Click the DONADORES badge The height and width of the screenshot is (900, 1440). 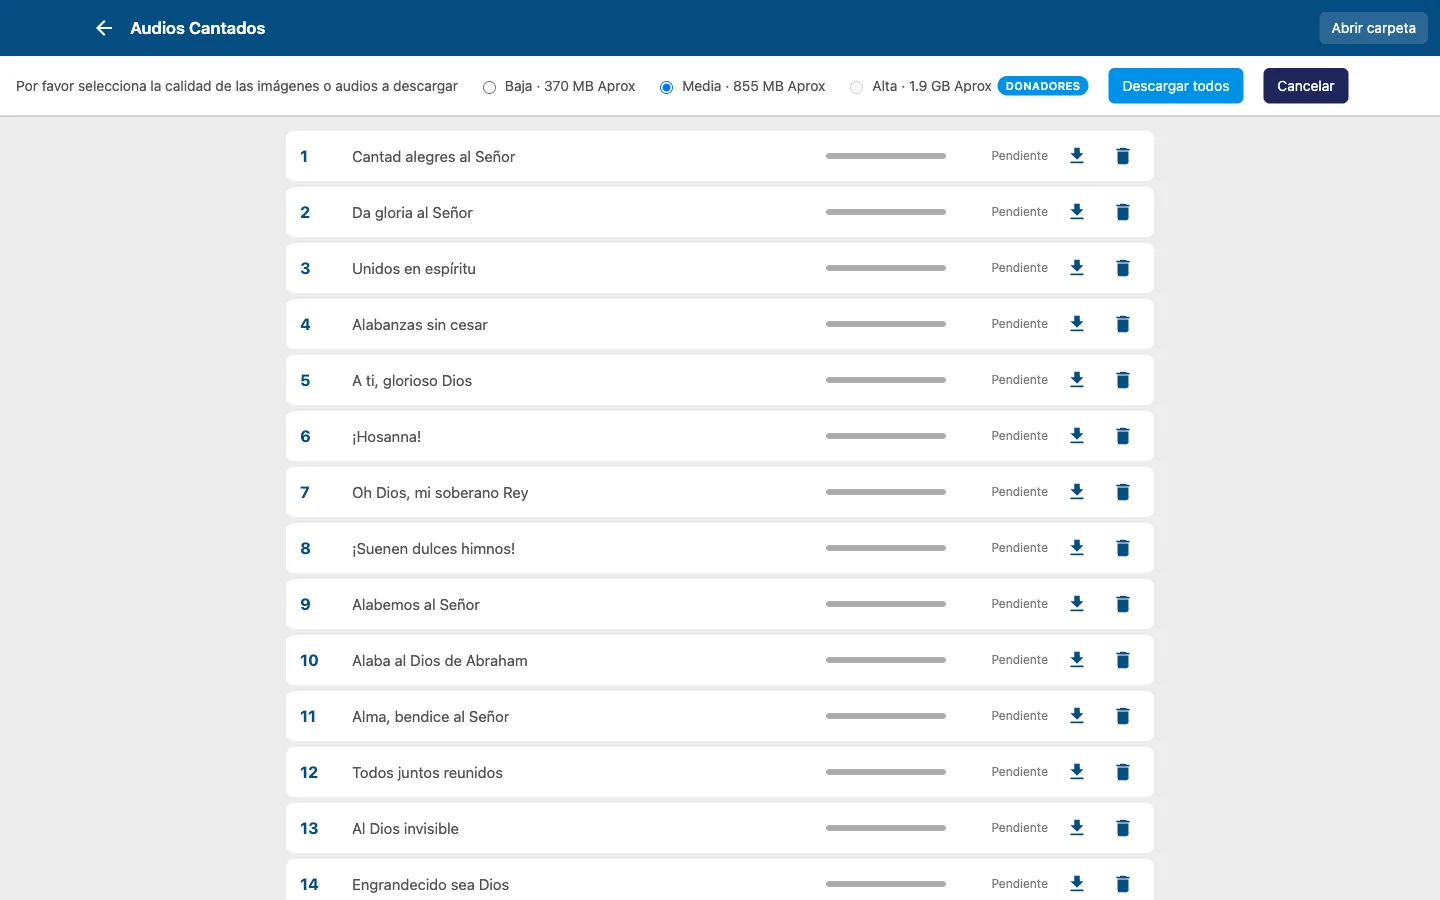coord(1043,86)
